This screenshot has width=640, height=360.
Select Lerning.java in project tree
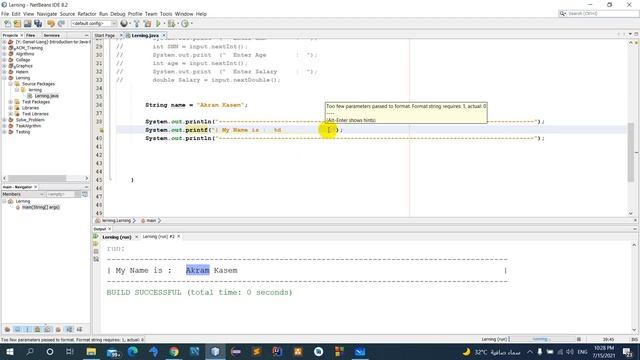point(46,96)
